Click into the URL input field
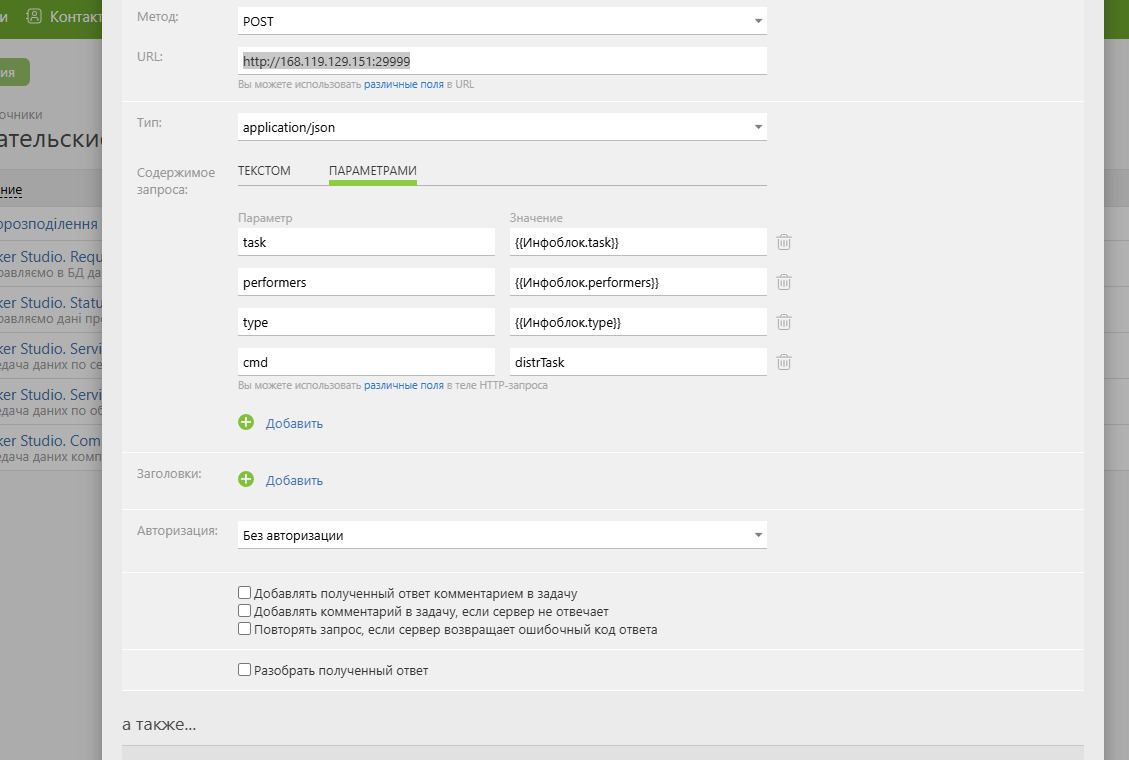The image size is (1129, 760). [x=502, y=61]
